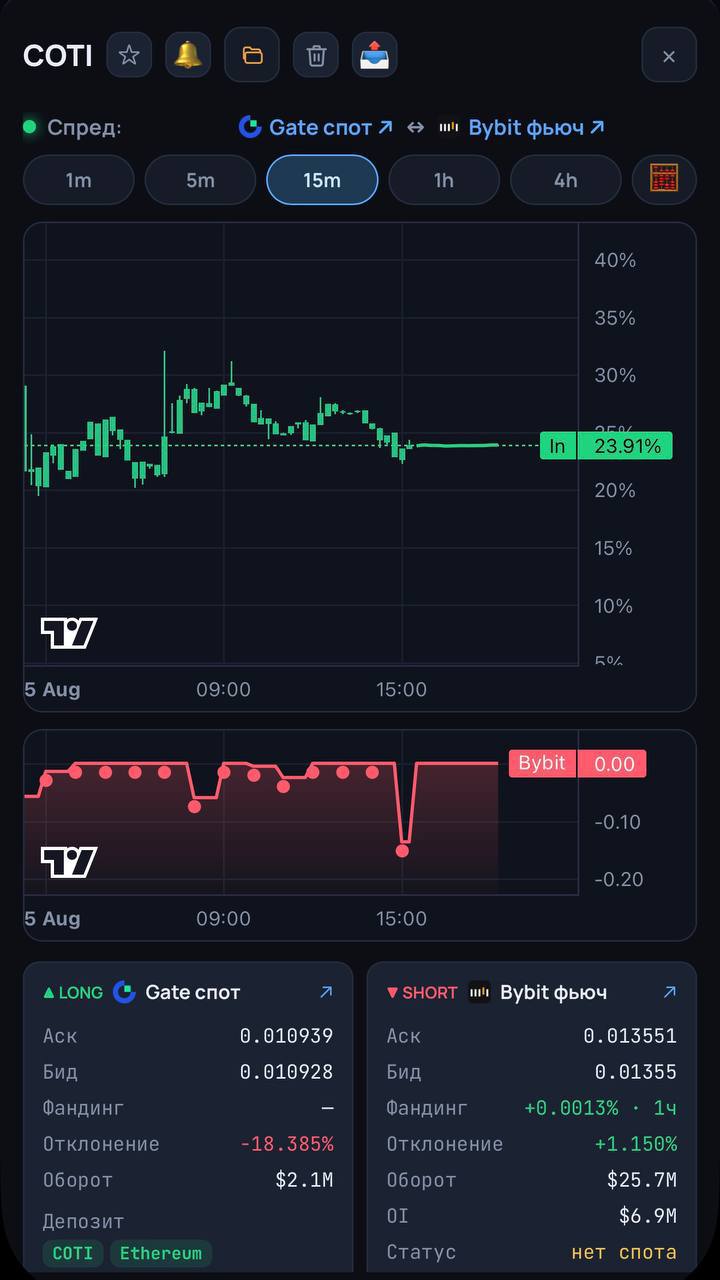Click the Спред: label

(x=84, y=128)
